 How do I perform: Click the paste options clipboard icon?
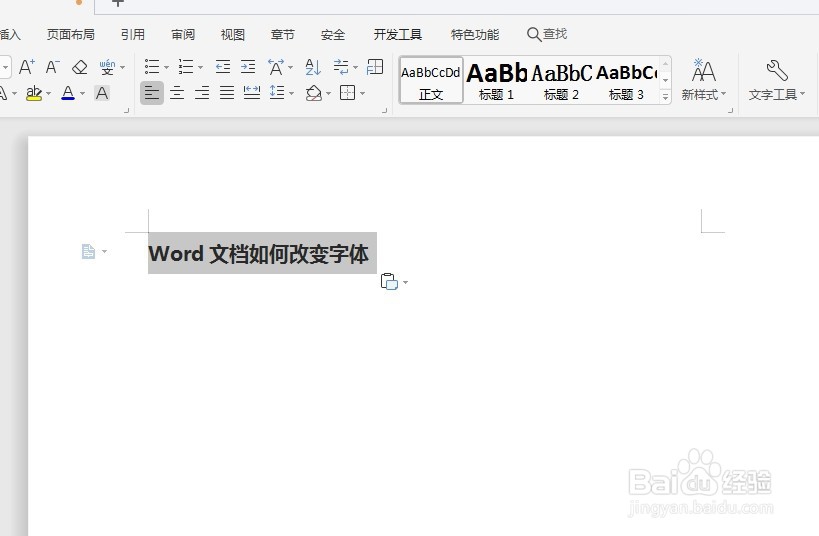tap(389, 282)
